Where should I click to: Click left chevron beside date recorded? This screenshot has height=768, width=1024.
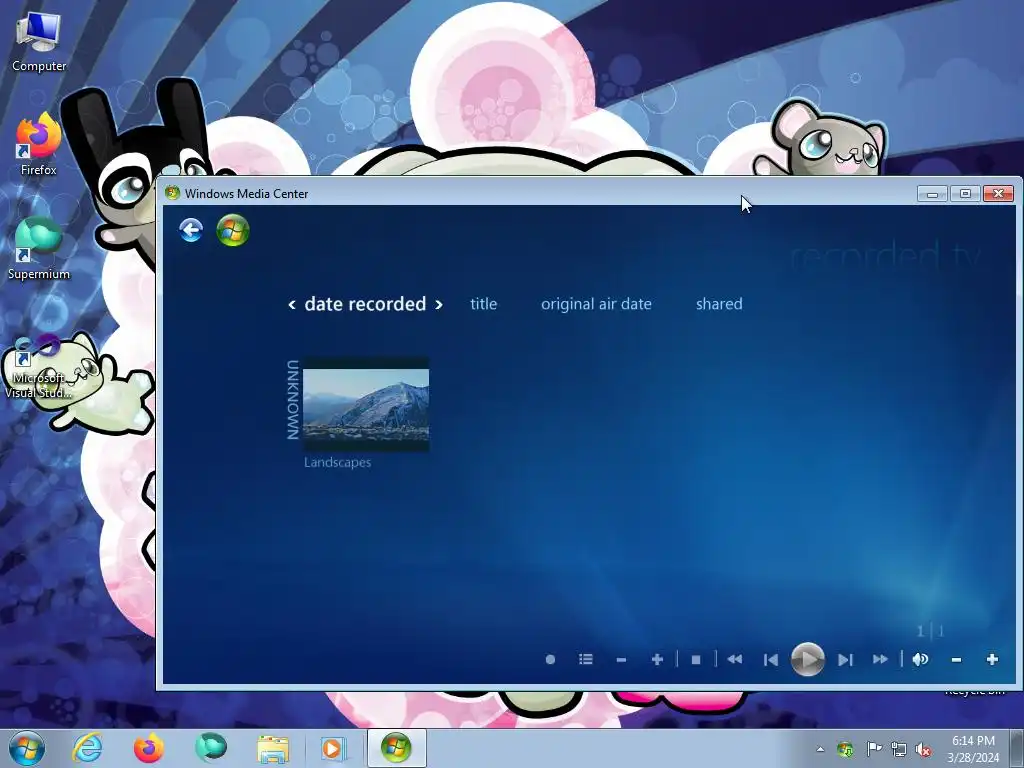pos(292,304)
